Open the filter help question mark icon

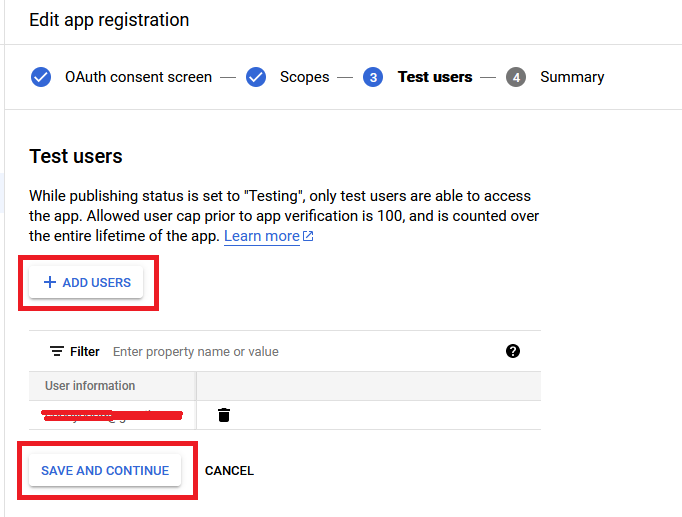click(513, 351)
